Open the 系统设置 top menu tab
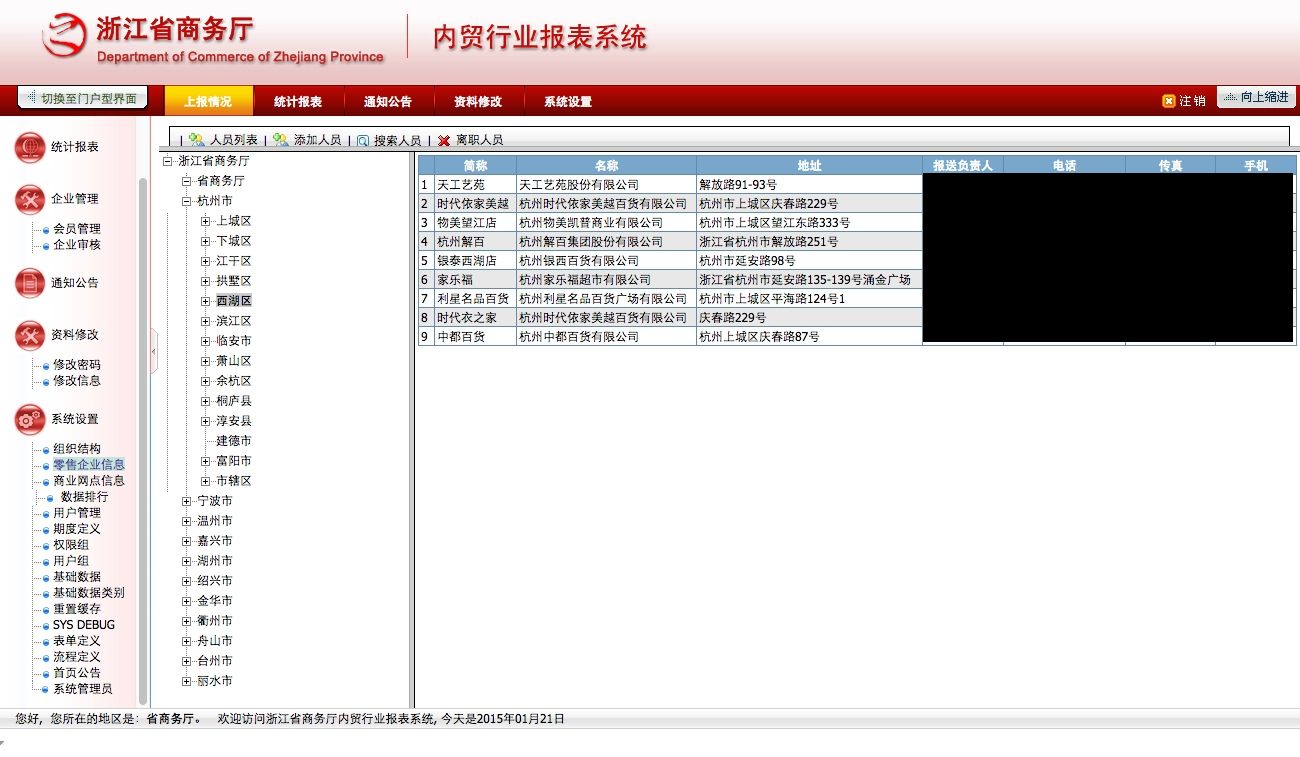 568,101
